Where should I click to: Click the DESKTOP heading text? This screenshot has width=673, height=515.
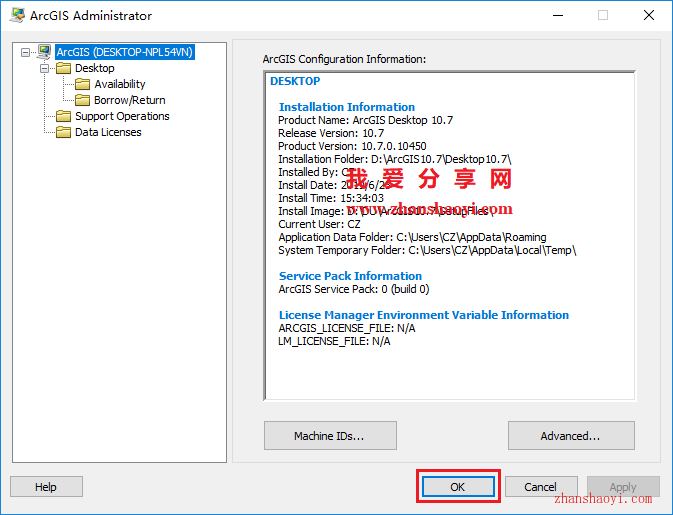pyautogui.click(x=295, y=81)
